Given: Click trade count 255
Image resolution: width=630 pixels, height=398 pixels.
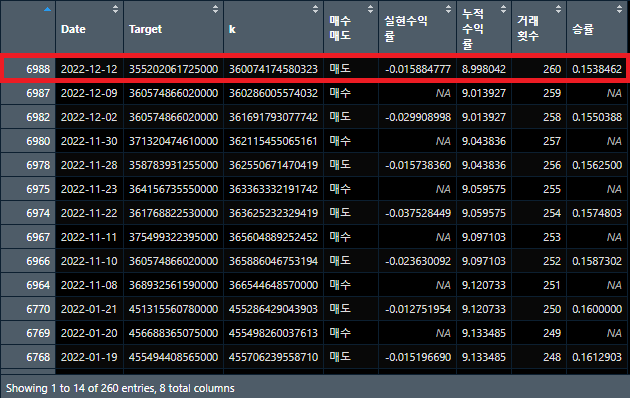Looking at the screenshot, I should (552, 189).
